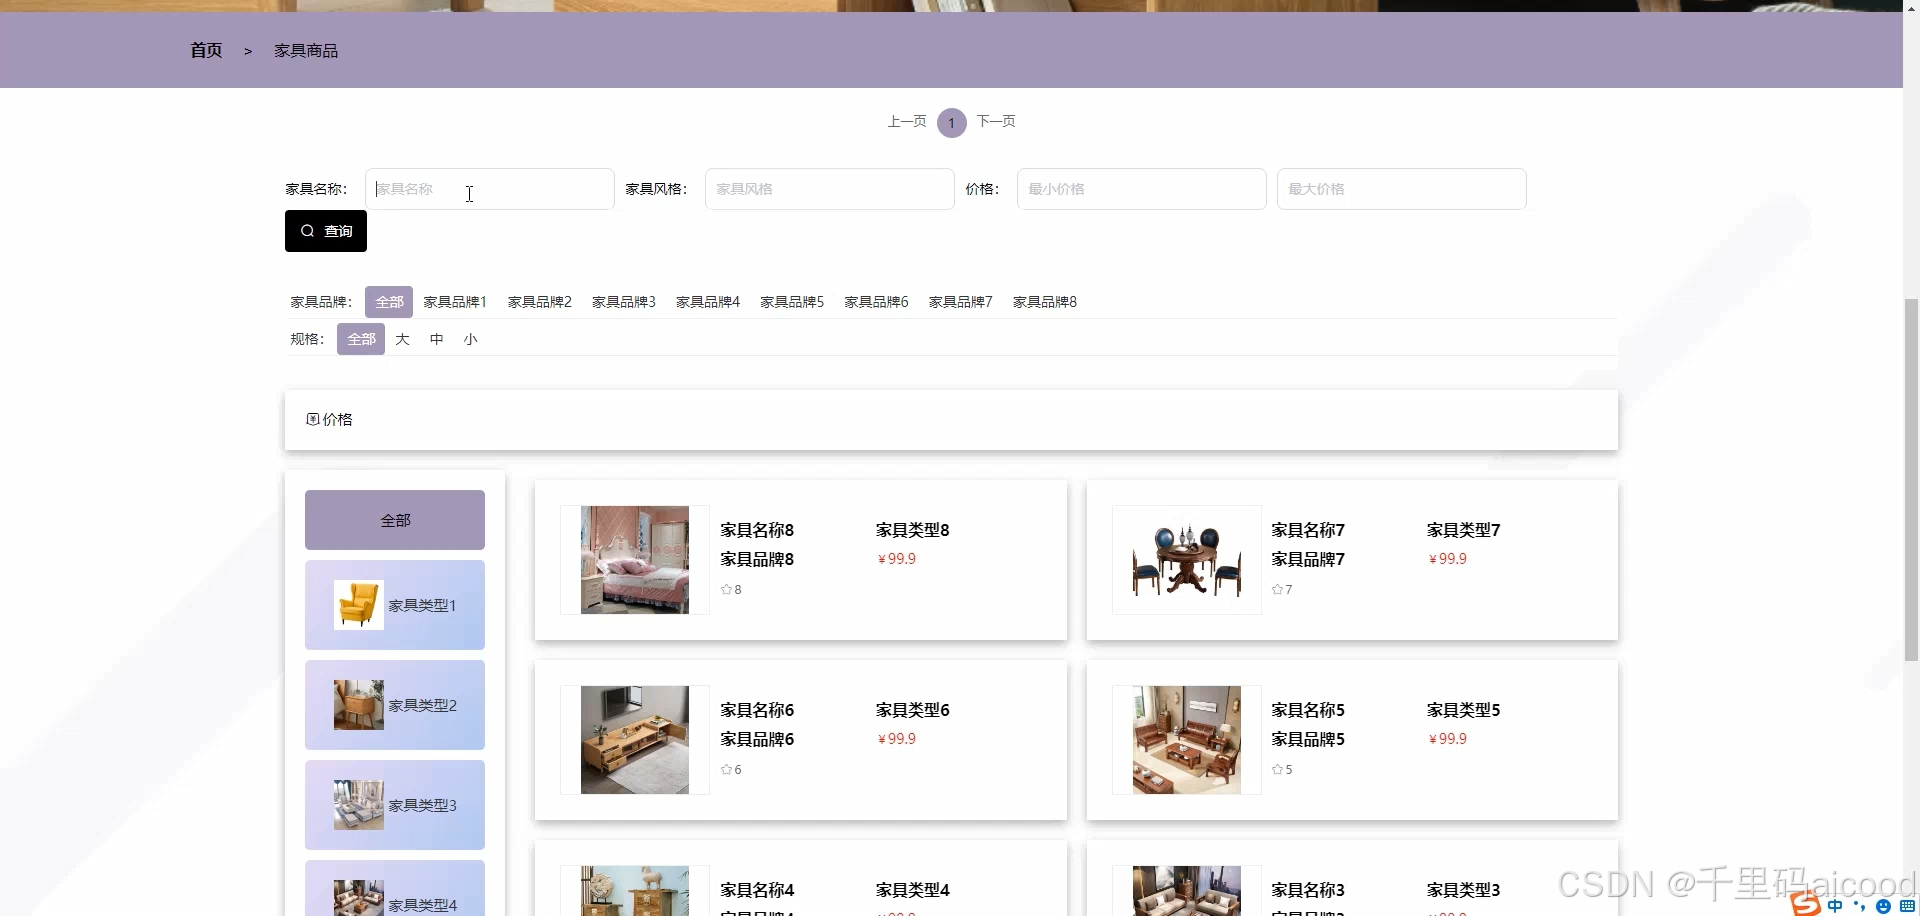The height and width of the screenshot is (916, 1920).
Task: Select 大 size filter
Action: tap(403, 339)
